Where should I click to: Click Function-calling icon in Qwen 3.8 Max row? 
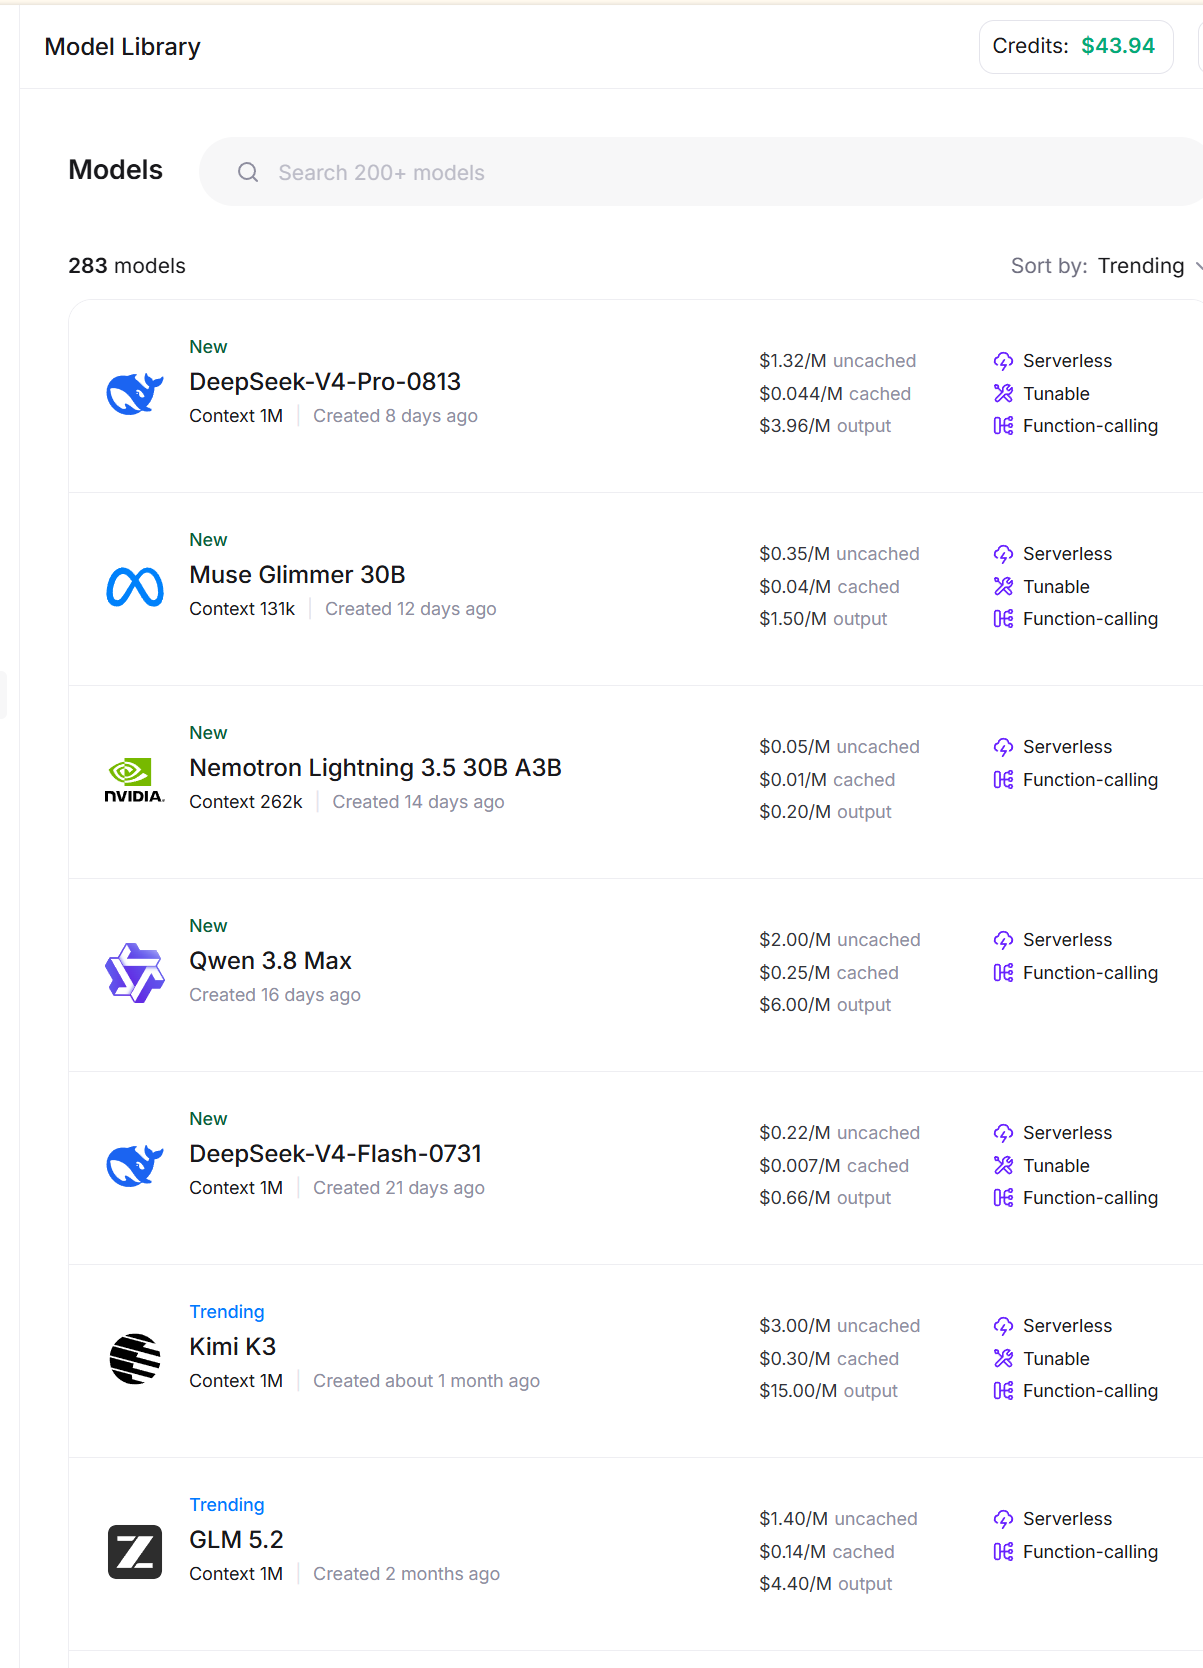point(1003,973)
